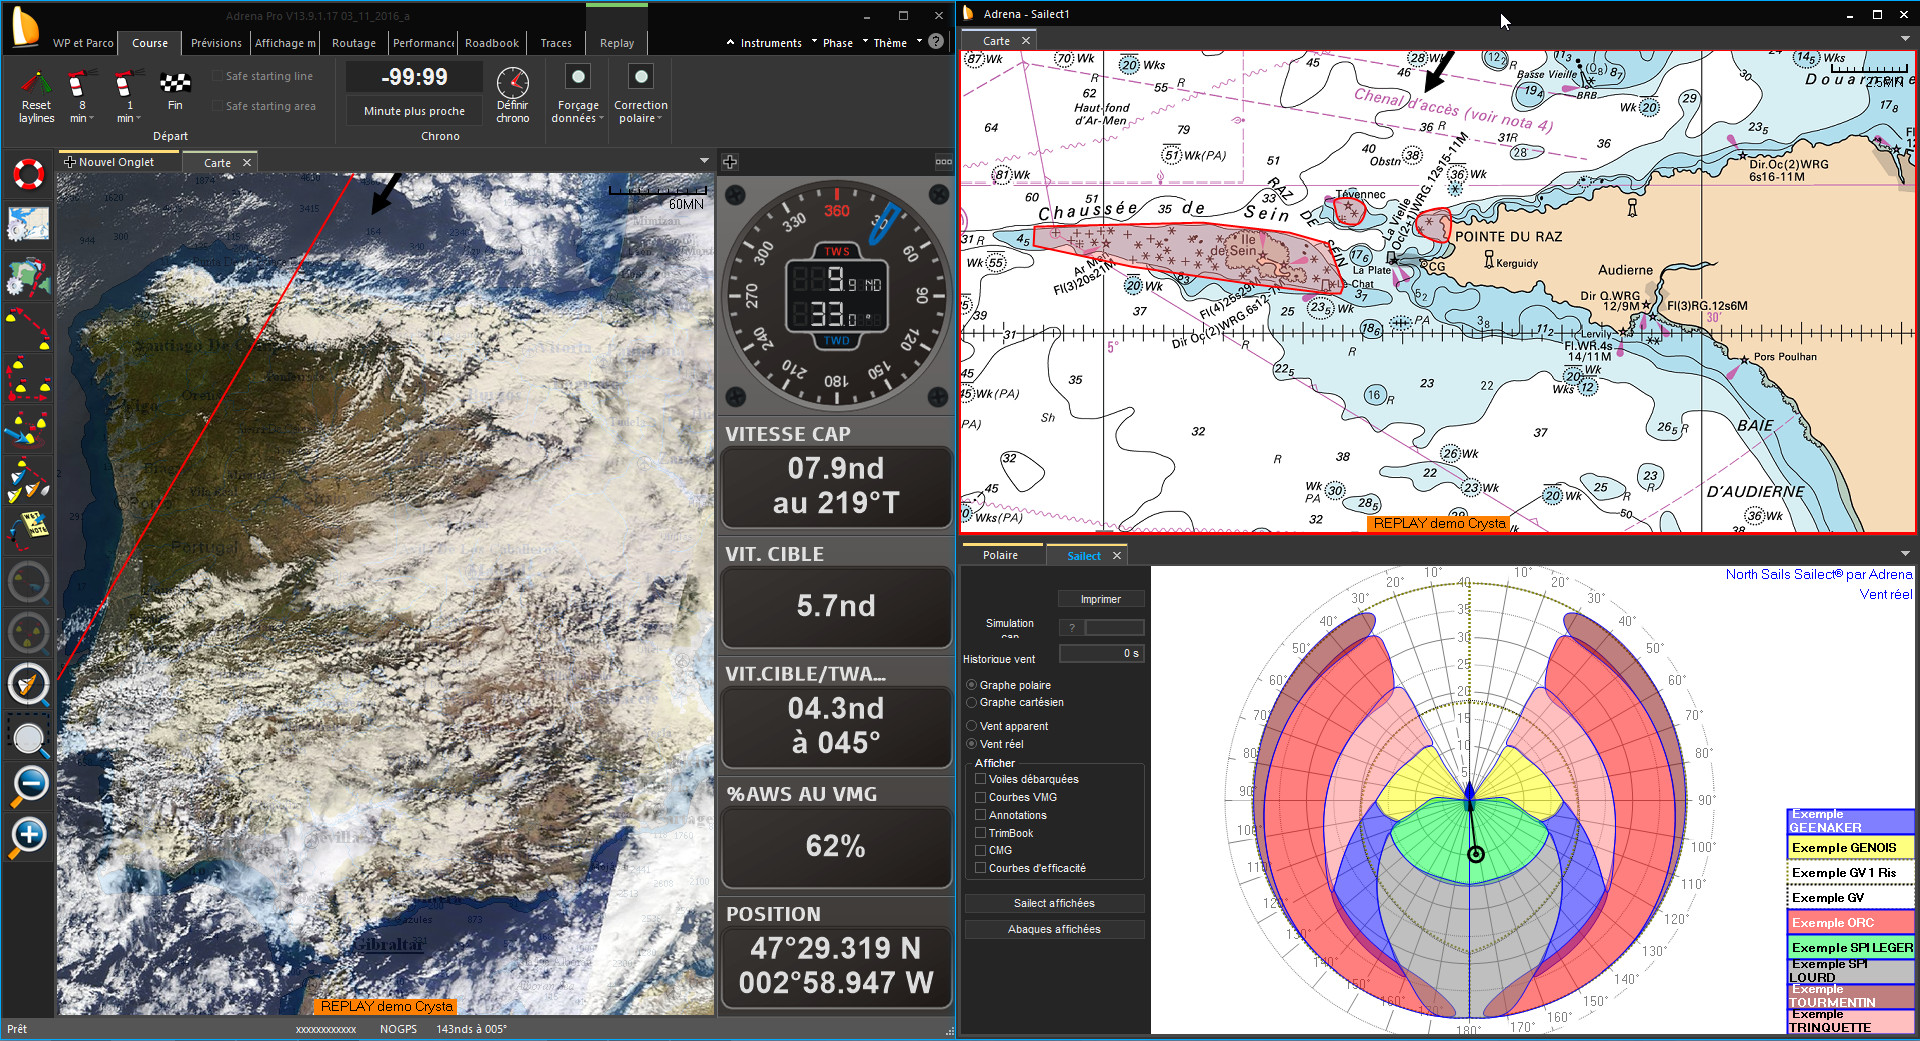The height and width of the screenshot is (1041, 1920).
Task: Switch to the Routage tab
Action: [353, 43]
